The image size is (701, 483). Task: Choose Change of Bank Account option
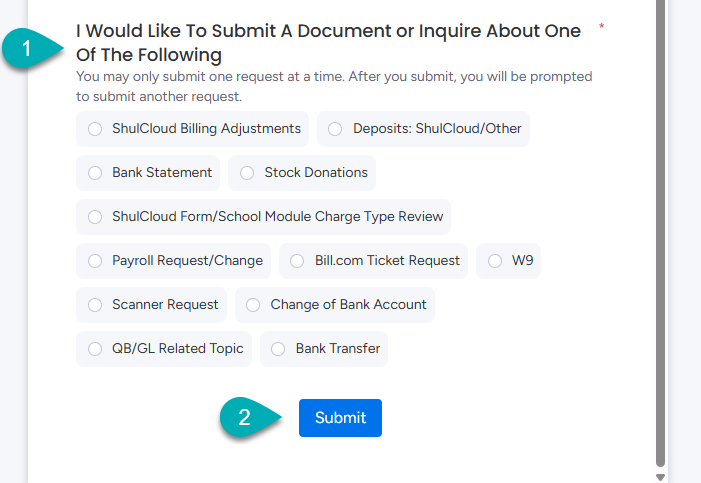coord(253,305)
